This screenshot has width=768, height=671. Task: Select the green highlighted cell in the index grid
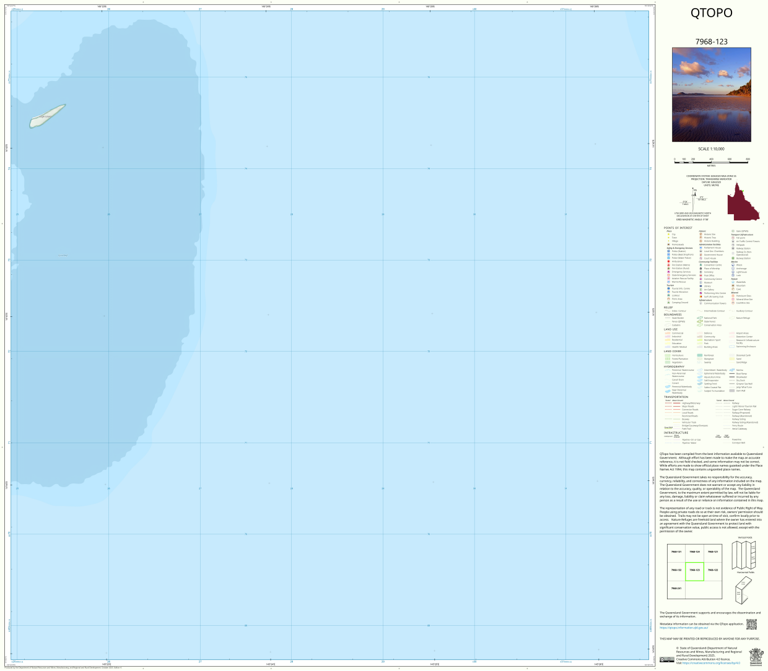695,571
